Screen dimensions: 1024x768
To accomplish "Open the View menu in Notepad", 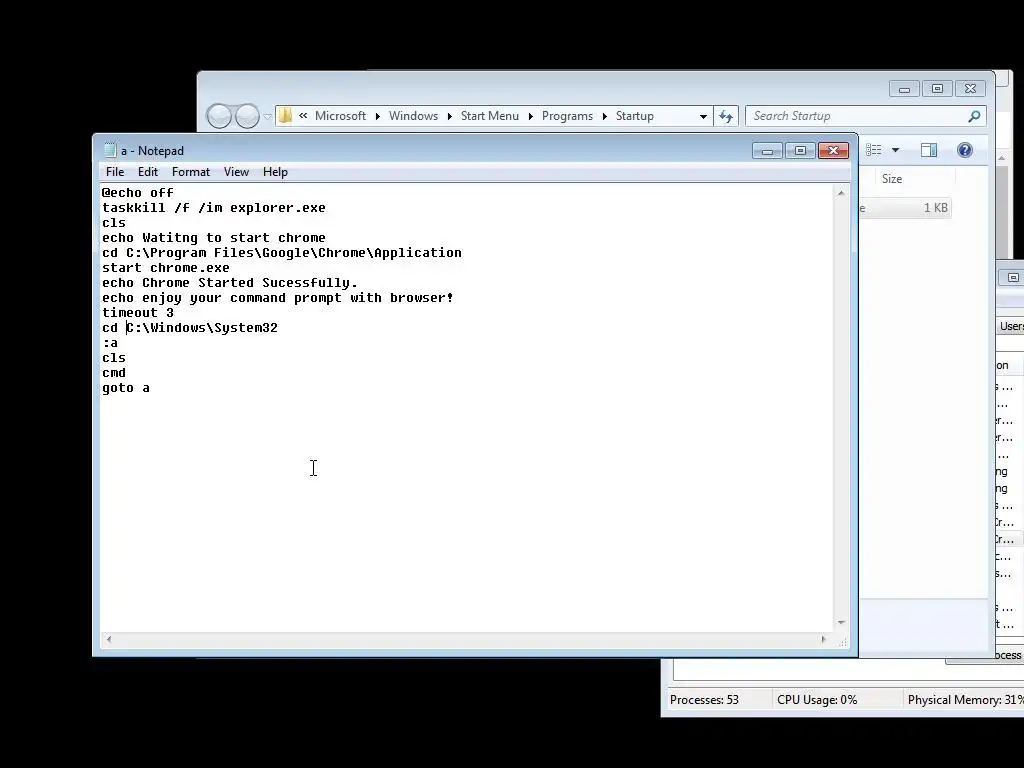I will [x=236, y=172].
